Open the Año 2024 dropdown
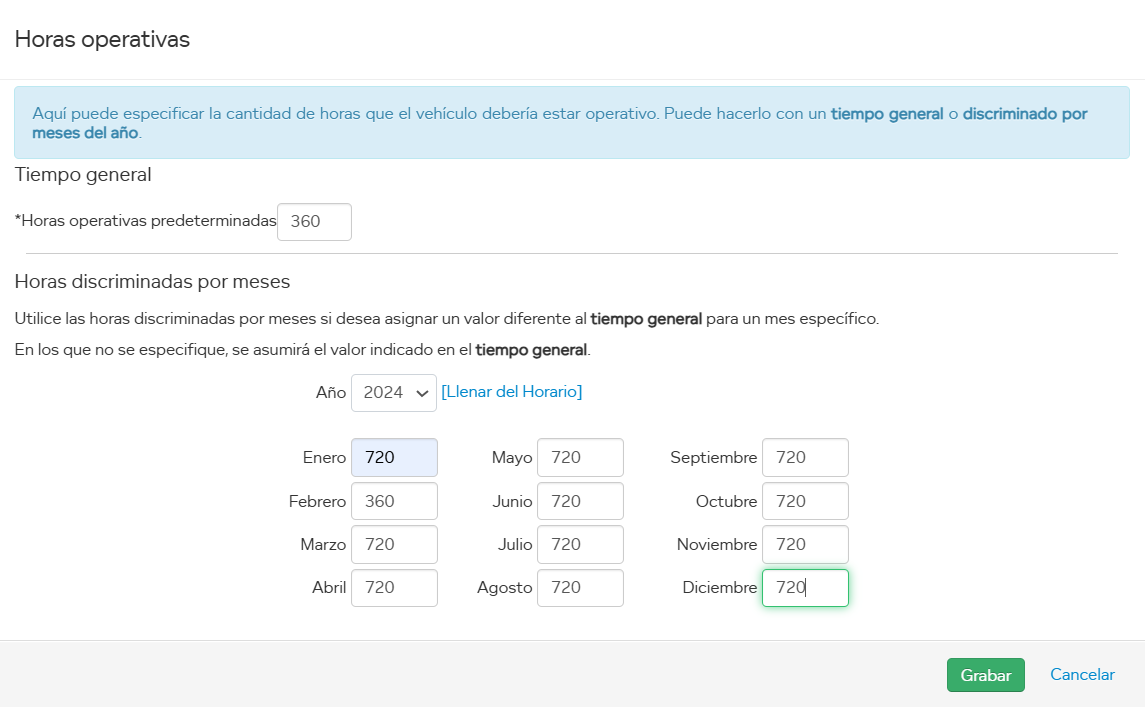The height and width of the screenshot is (707, 1145). 394,393
